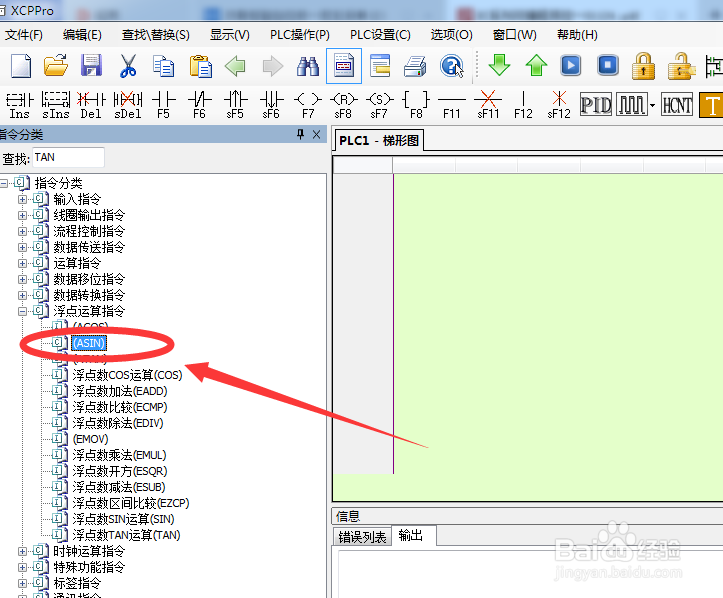
Task: Insert instruction bracket F8
Action: click(416, 105)
